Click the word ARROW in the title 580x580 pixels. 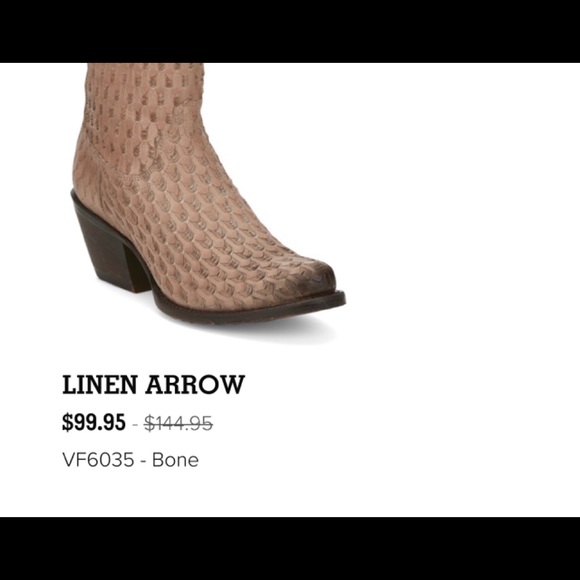[195, 385]
